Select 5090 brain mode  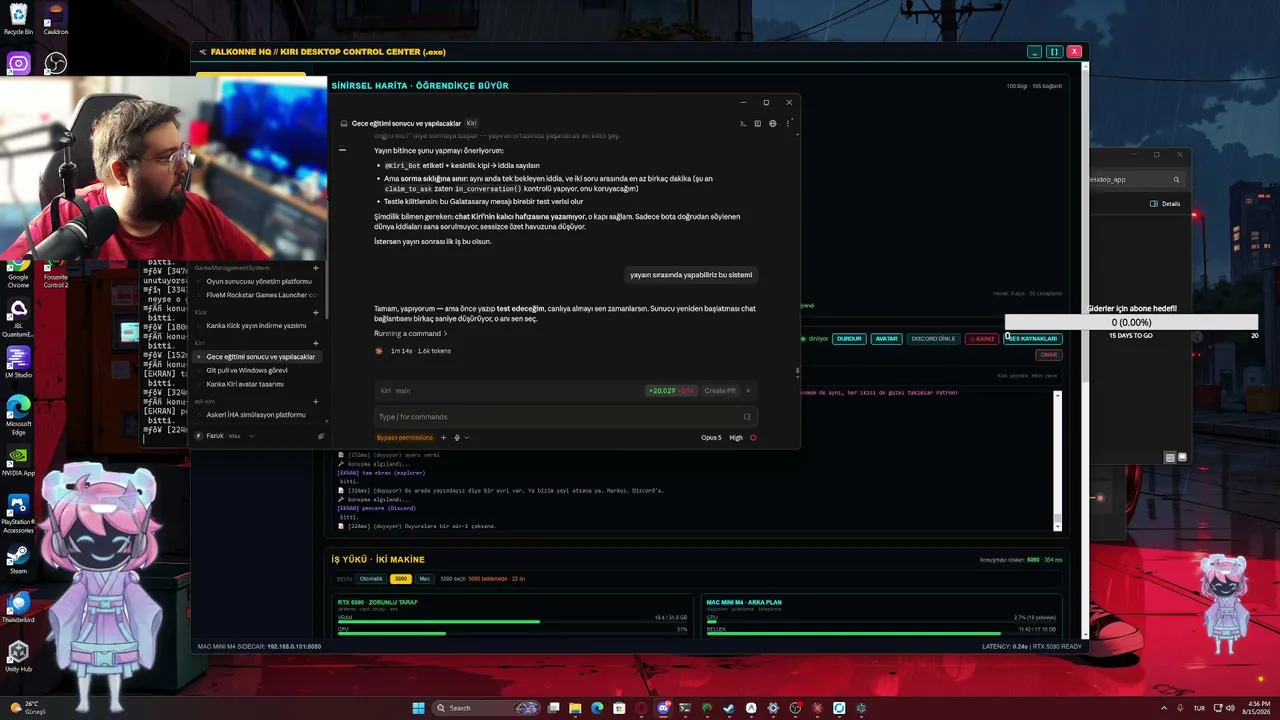point(400,579)
